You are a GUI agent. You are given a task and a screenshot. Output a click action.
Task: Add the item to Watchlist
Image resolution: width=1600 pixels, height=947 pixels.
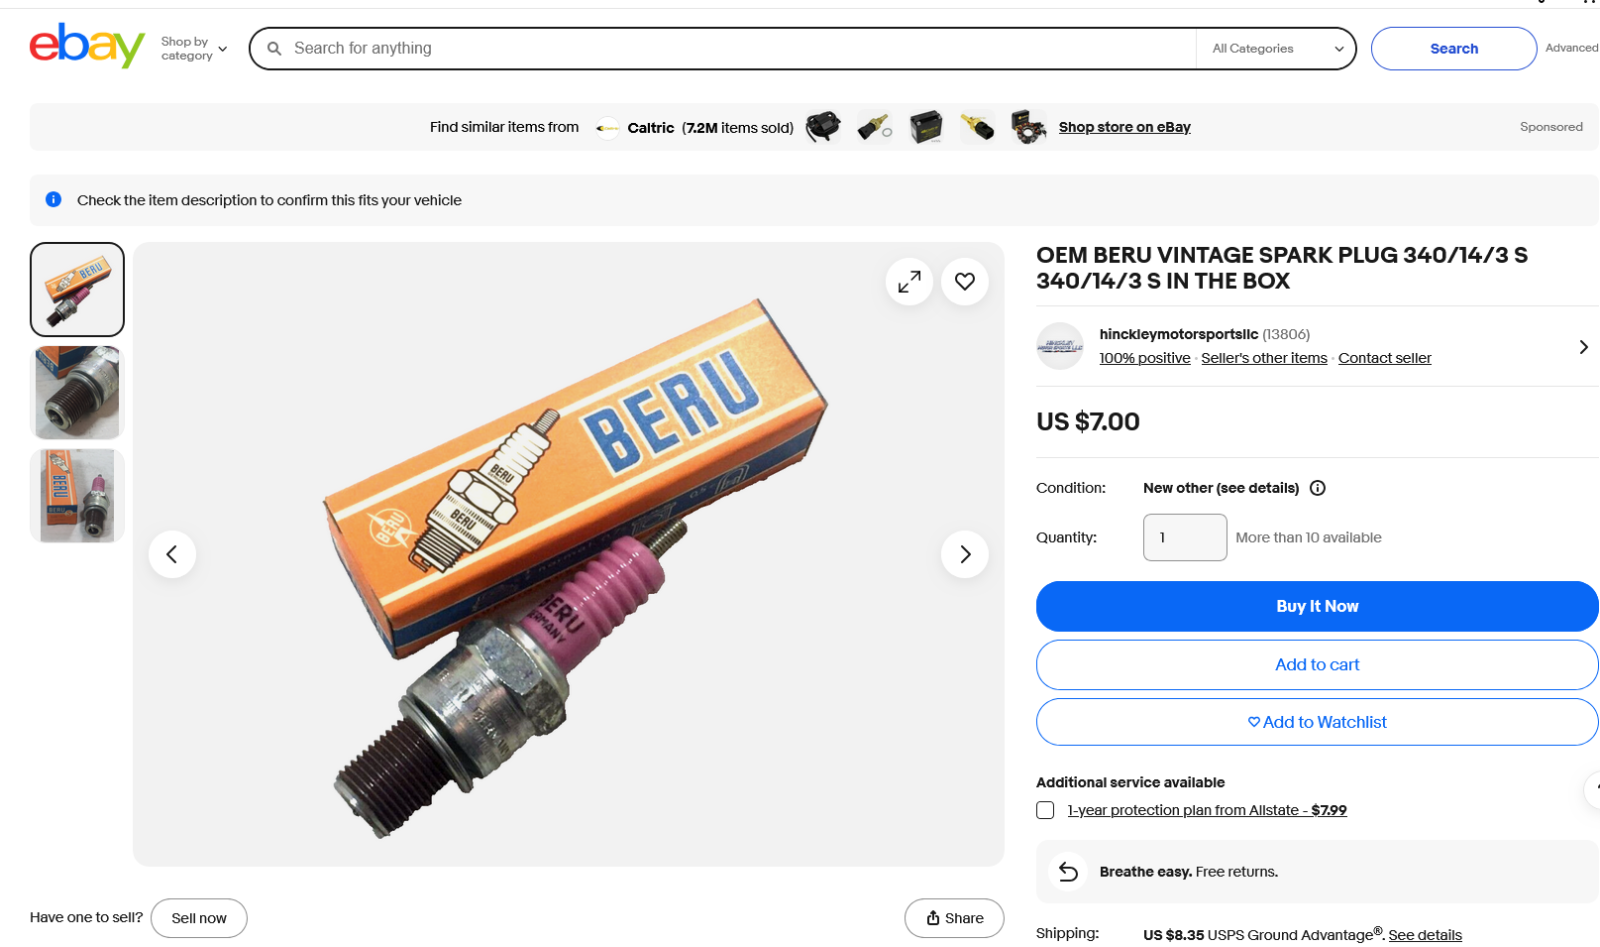click(1317, 722)
